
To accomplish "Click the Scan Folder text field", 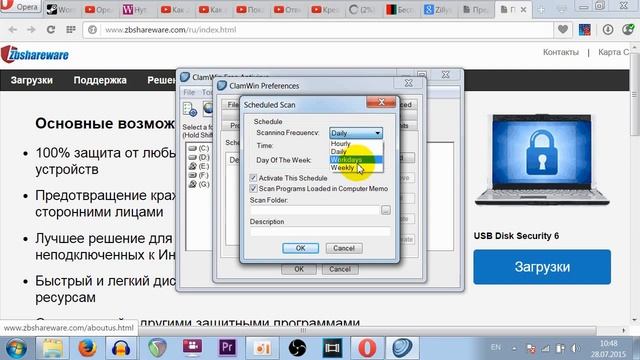I will point(315,210).
